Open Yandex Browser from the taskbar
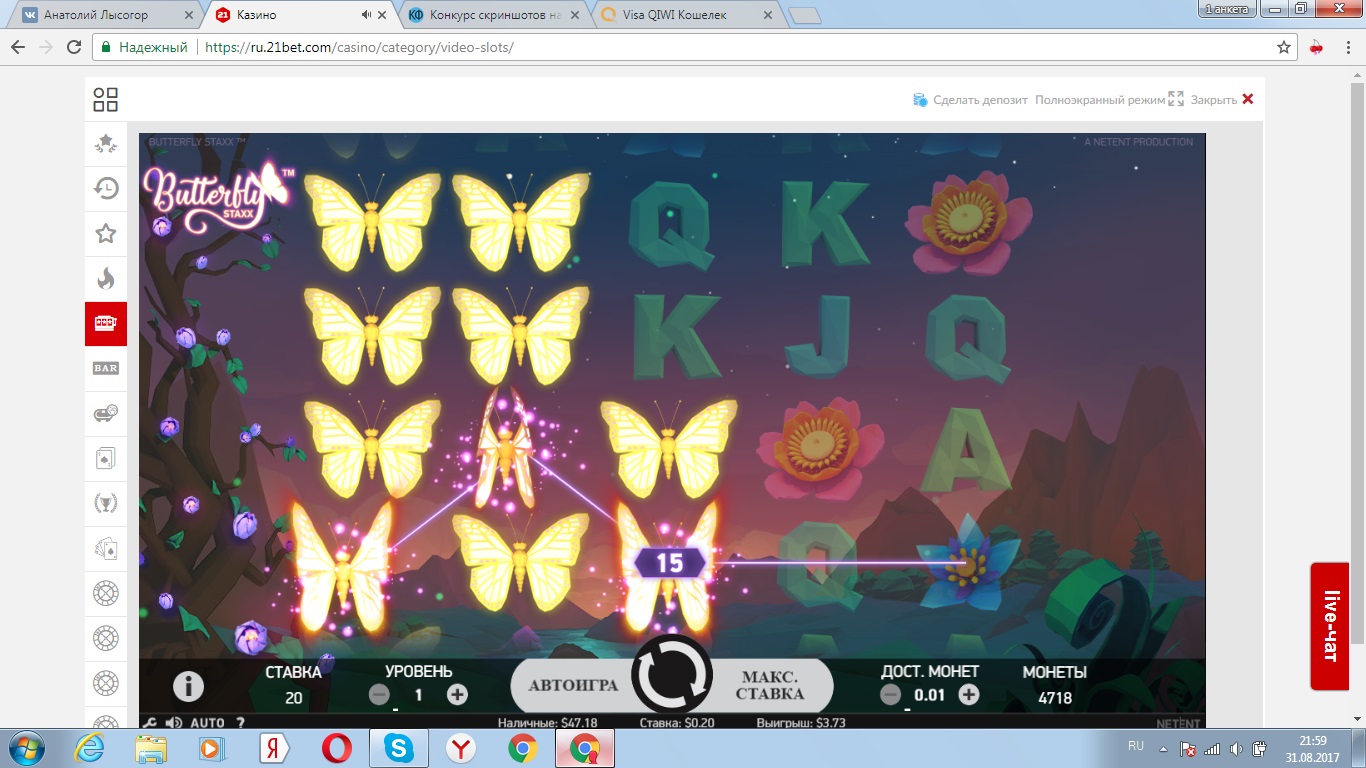 (460, 748)
